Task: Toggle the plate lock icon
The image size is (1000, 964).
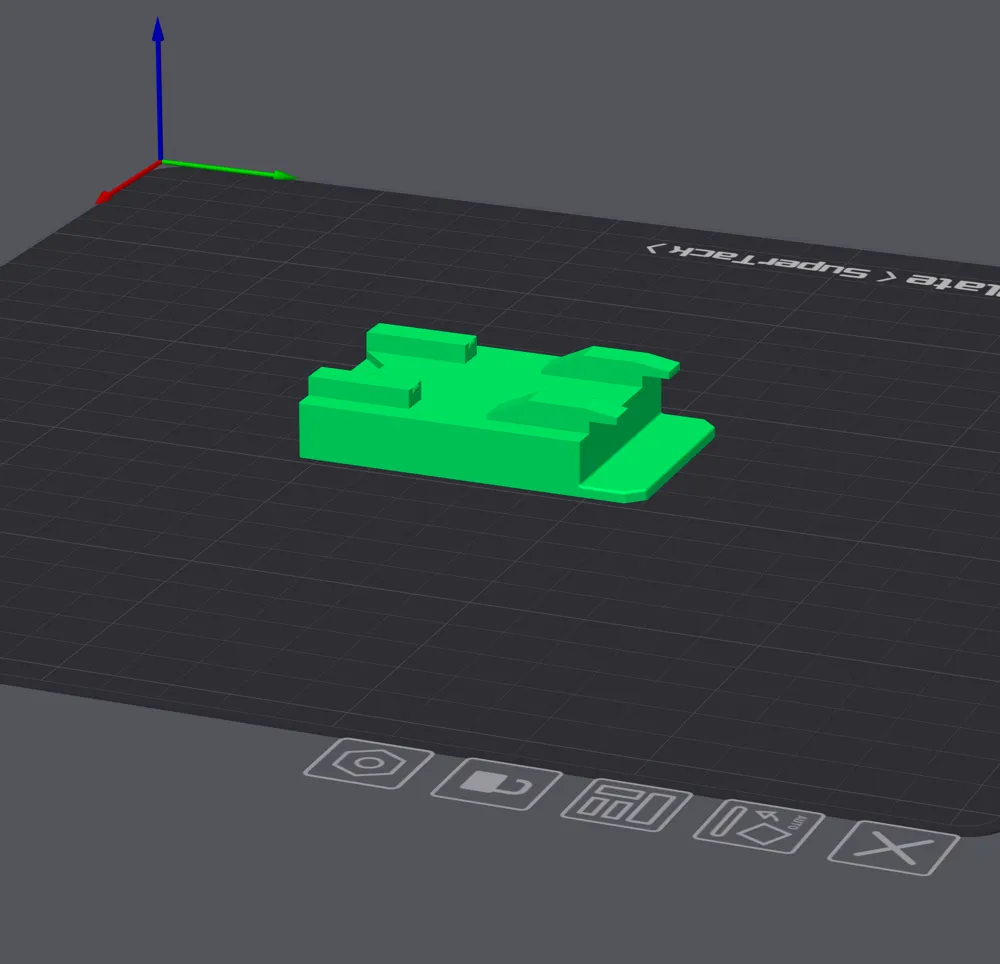Action: point(496,784)
